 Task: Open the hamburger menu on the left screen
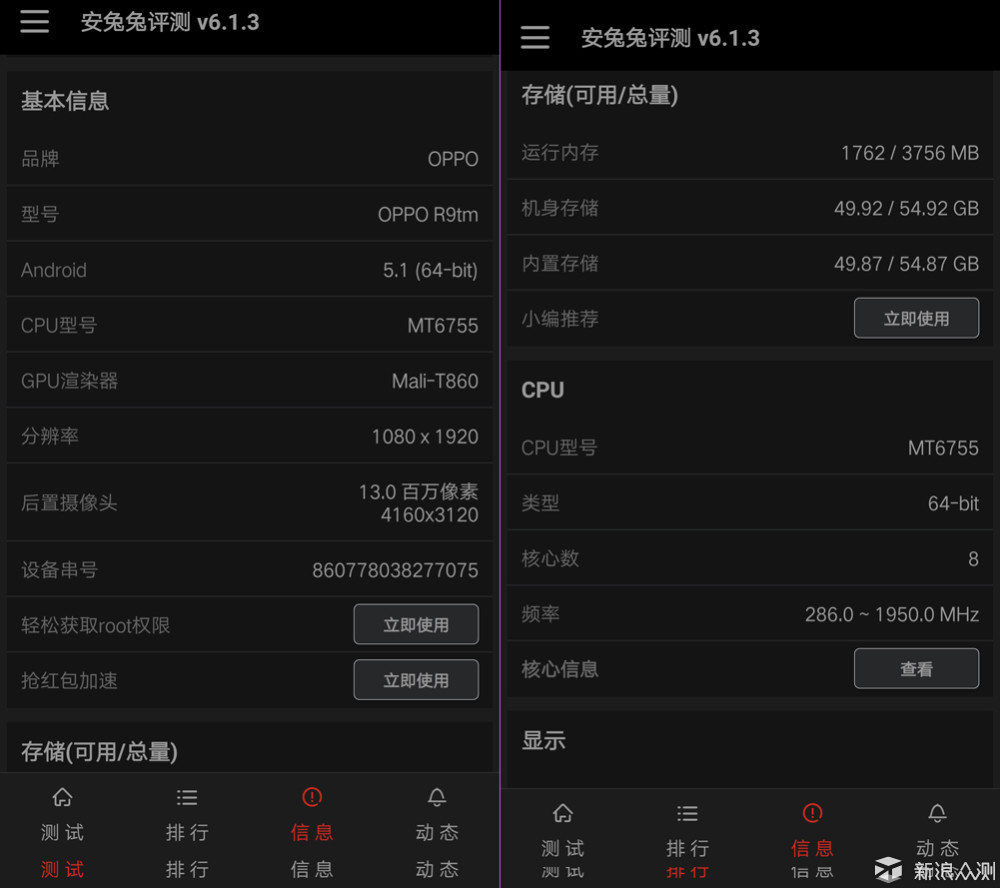click(x=35, y=22)
